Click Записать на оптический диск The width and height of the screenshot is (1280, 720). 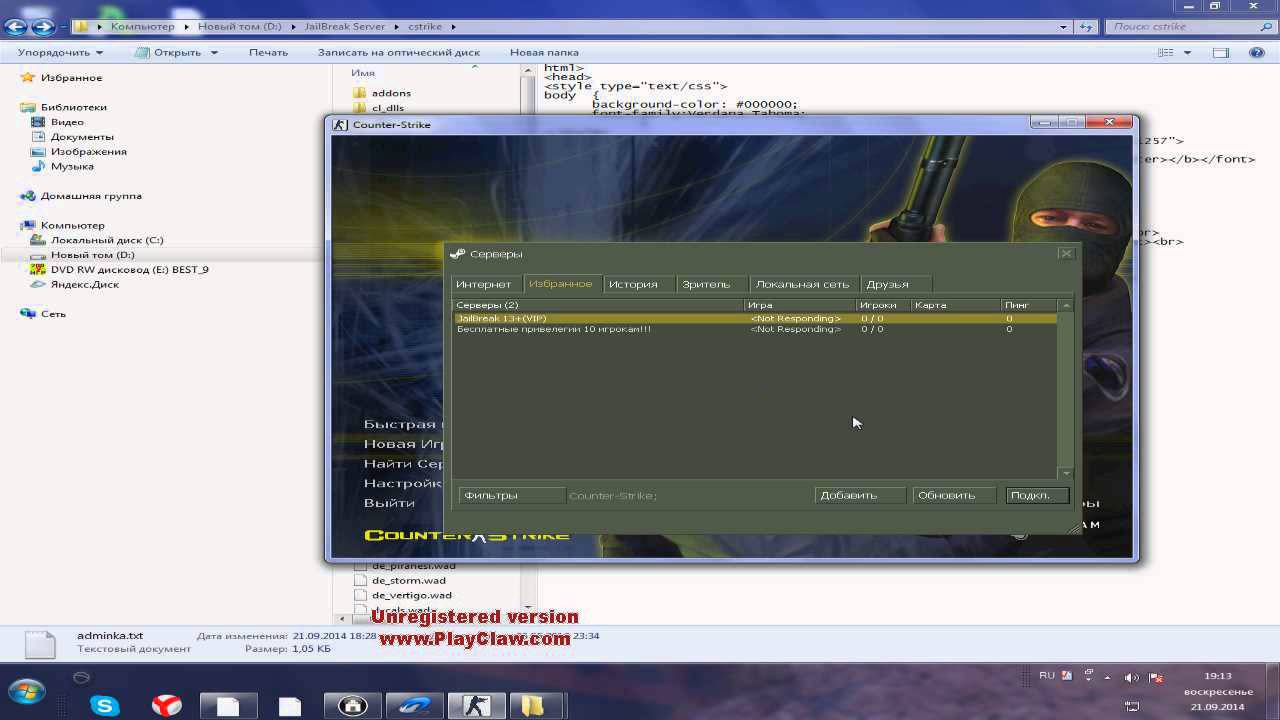coord(399,52)
